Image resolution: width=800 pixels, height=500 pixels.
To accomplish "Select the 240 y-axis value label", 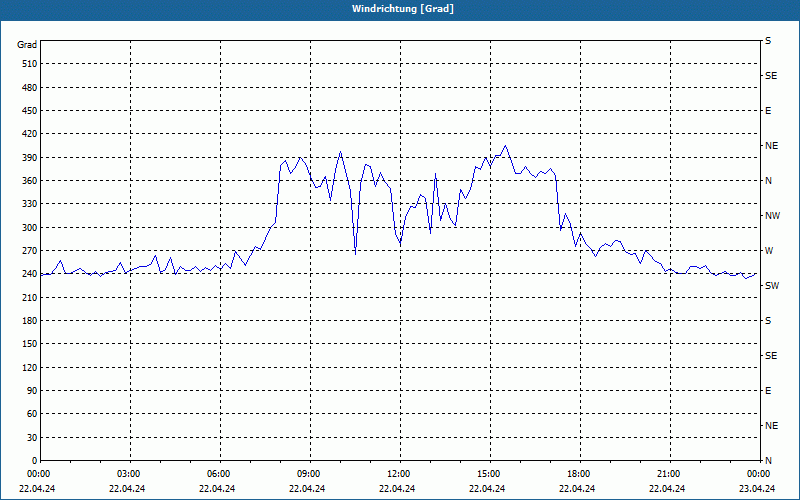I will (28, 274).
